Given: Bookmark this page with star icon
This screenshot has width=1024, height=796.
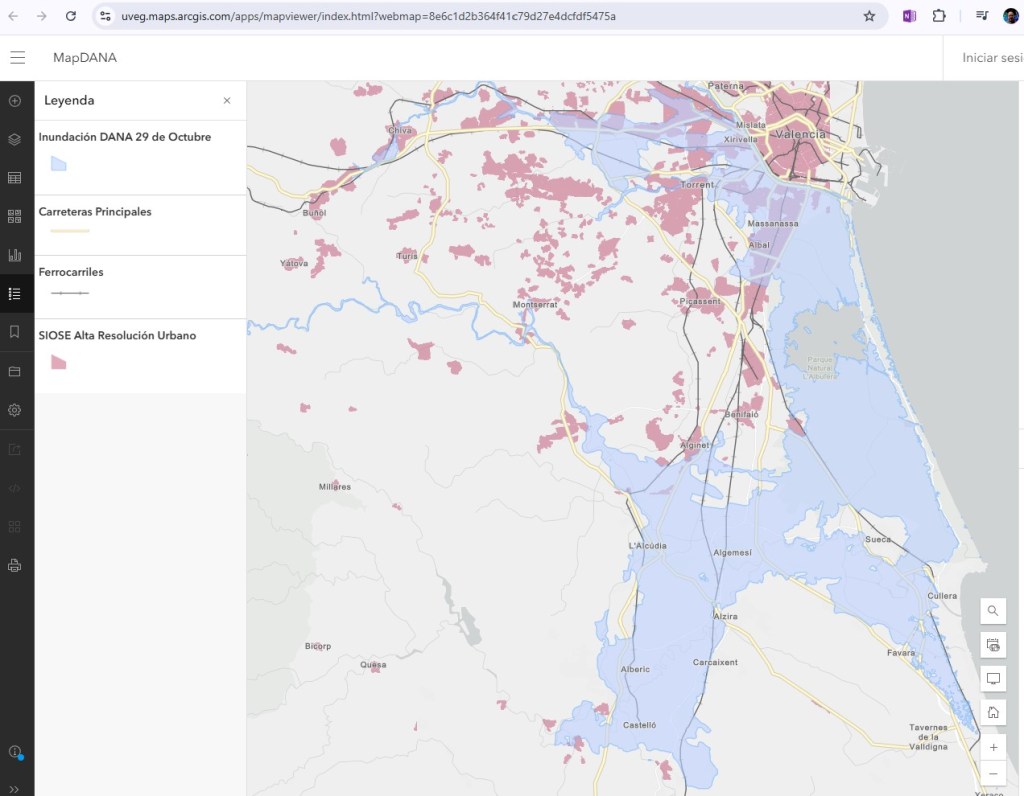Looking at the screenshot, I should tap(869, 16).
